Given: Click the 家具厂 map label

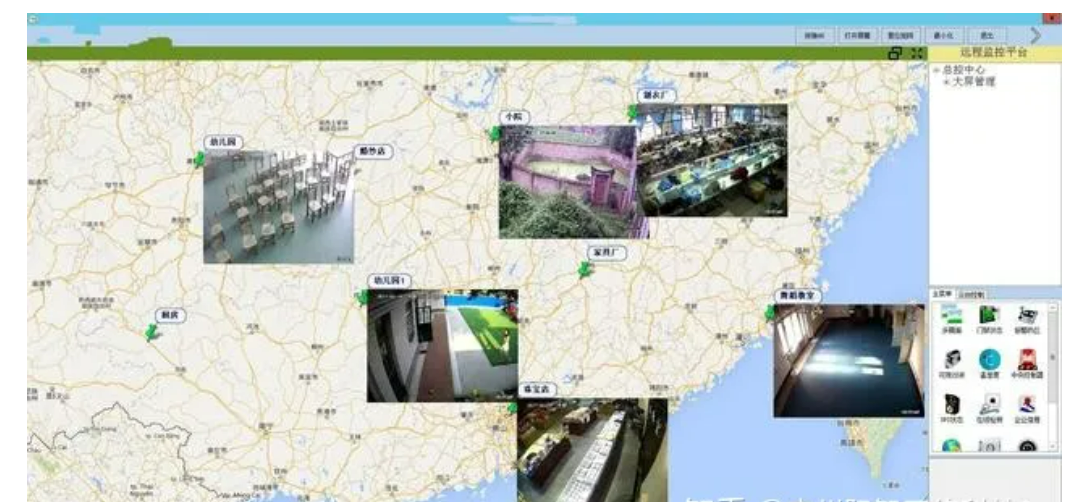Looking at the screenshot, I should (607, 253).
